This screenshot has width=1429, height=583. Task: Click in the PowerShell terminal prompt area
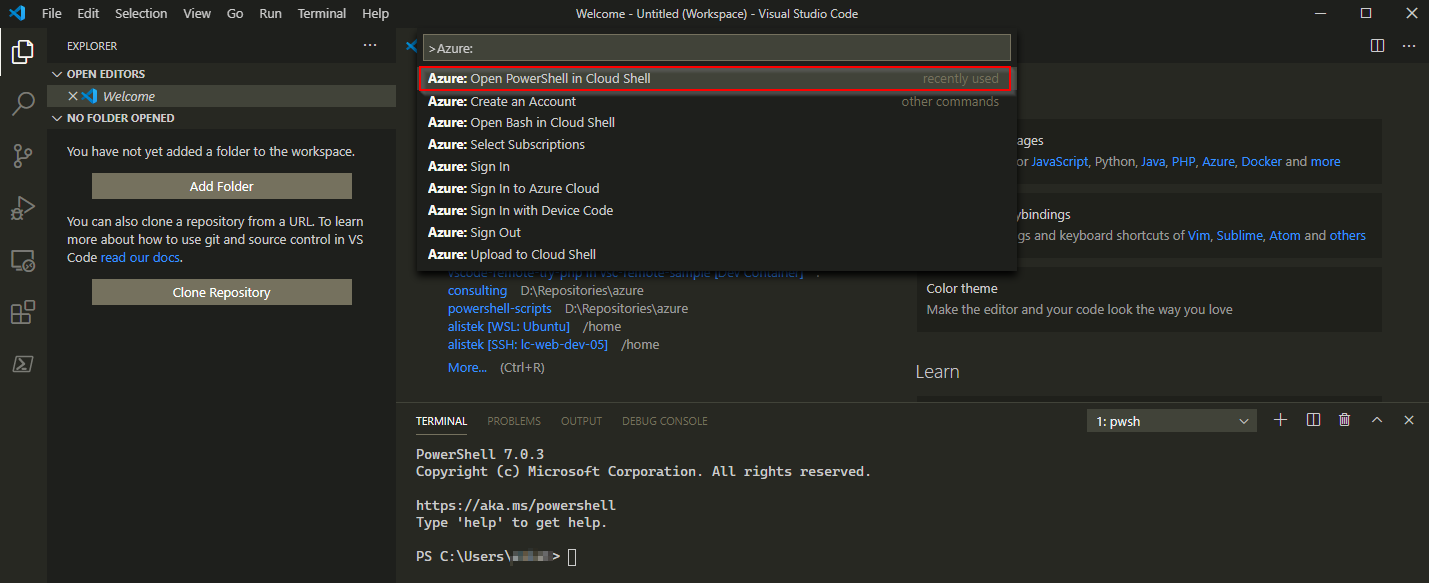point(572,556)
